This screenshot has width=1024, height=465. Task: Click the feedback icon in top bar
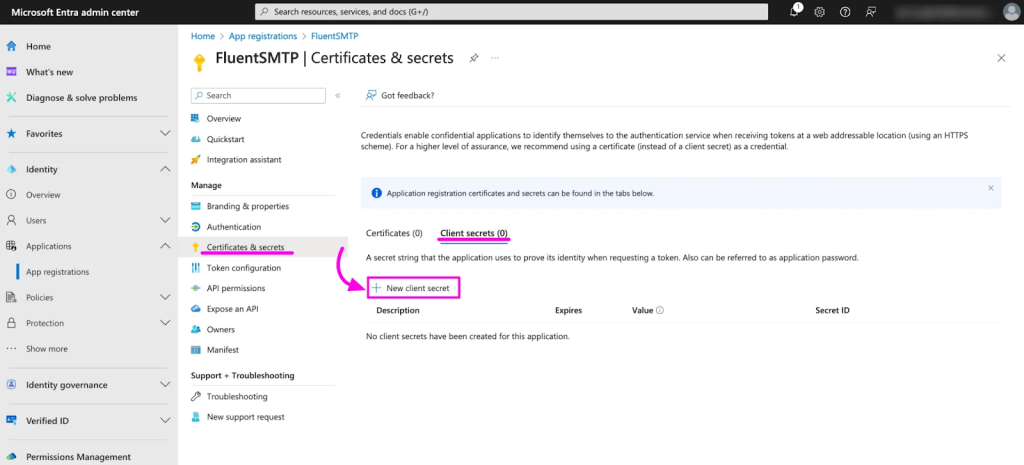coord(871,12)
